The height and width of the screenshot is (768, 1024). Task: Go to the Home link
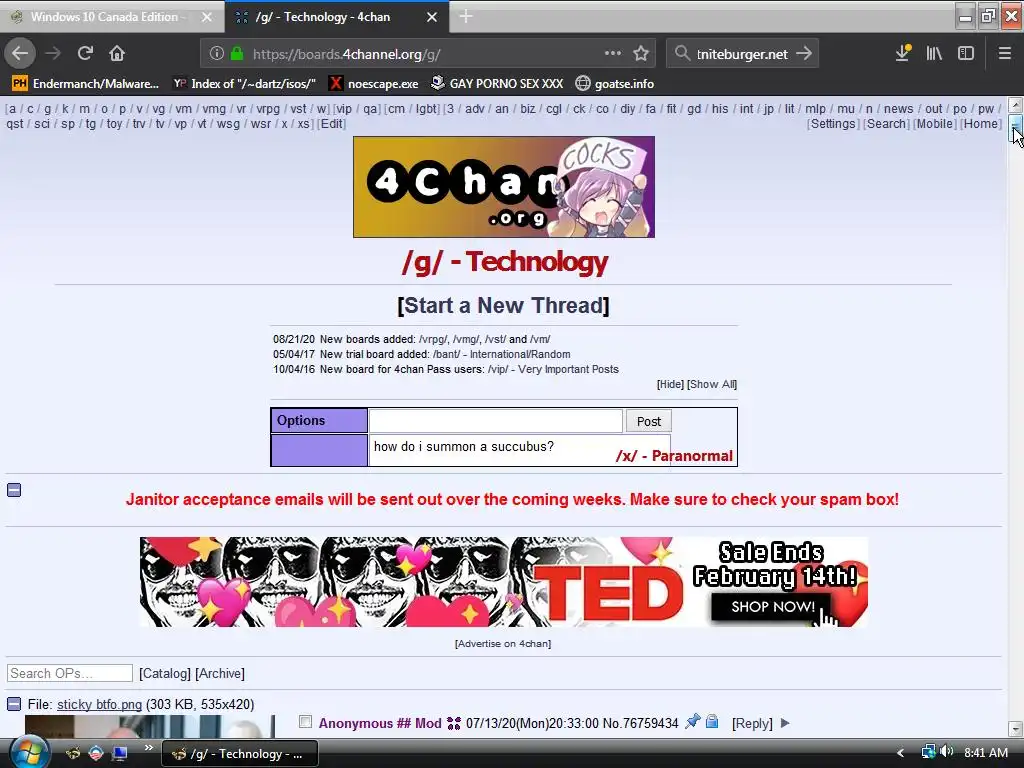point(981,123)
